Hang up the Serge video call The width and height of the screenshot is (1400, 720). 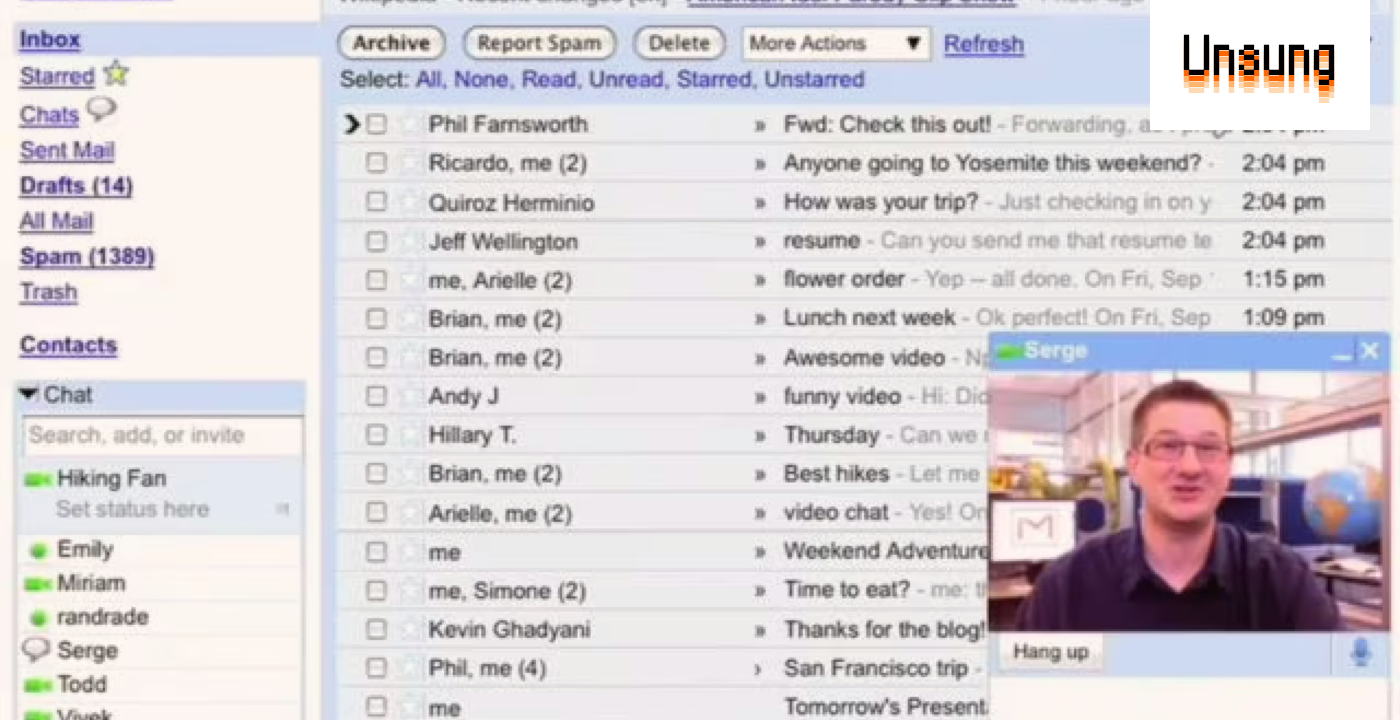[x=1050, y=652]
